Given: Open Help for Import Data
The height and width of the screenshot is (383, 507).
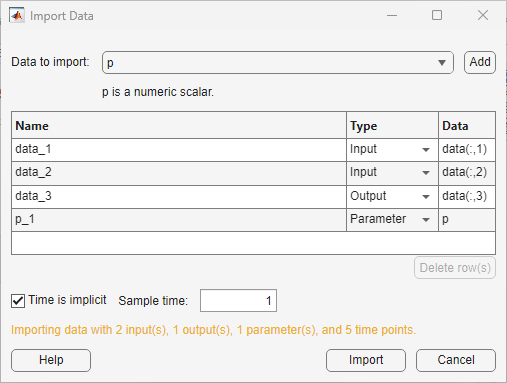Looking at the screenshot, I should 51,360.
